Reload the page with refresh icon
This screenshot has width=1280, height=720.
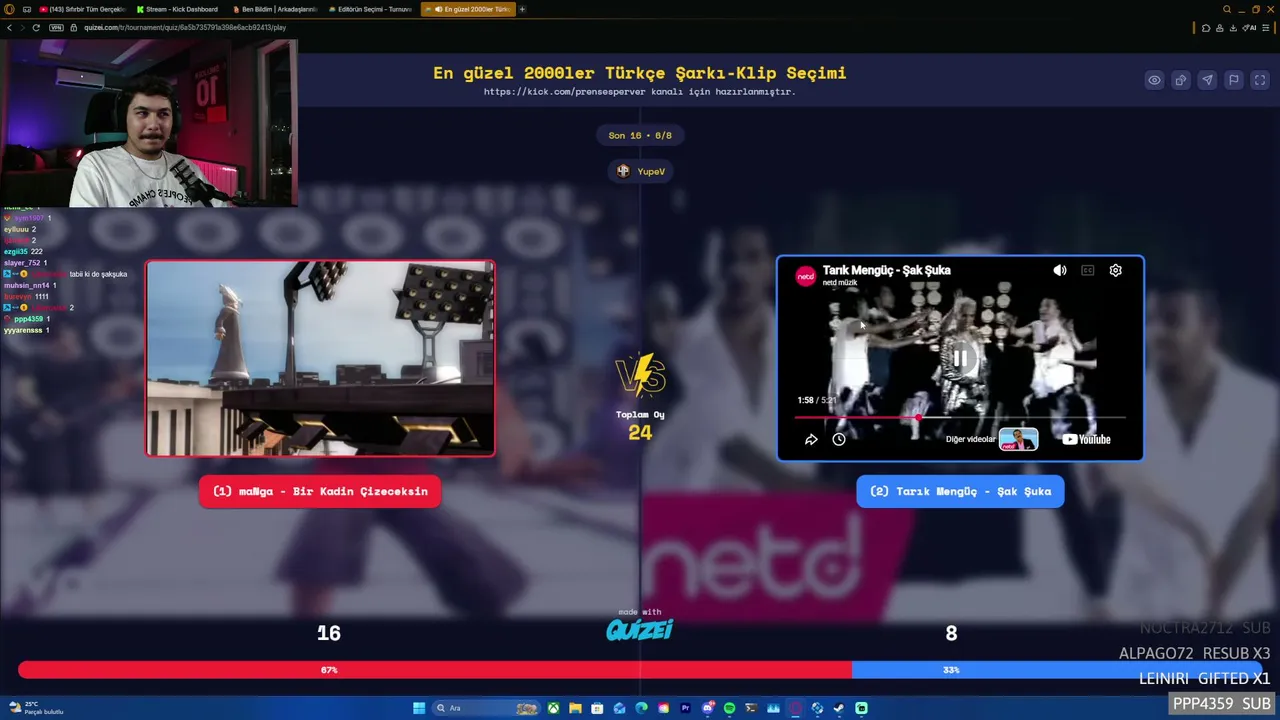click(36, 27)
